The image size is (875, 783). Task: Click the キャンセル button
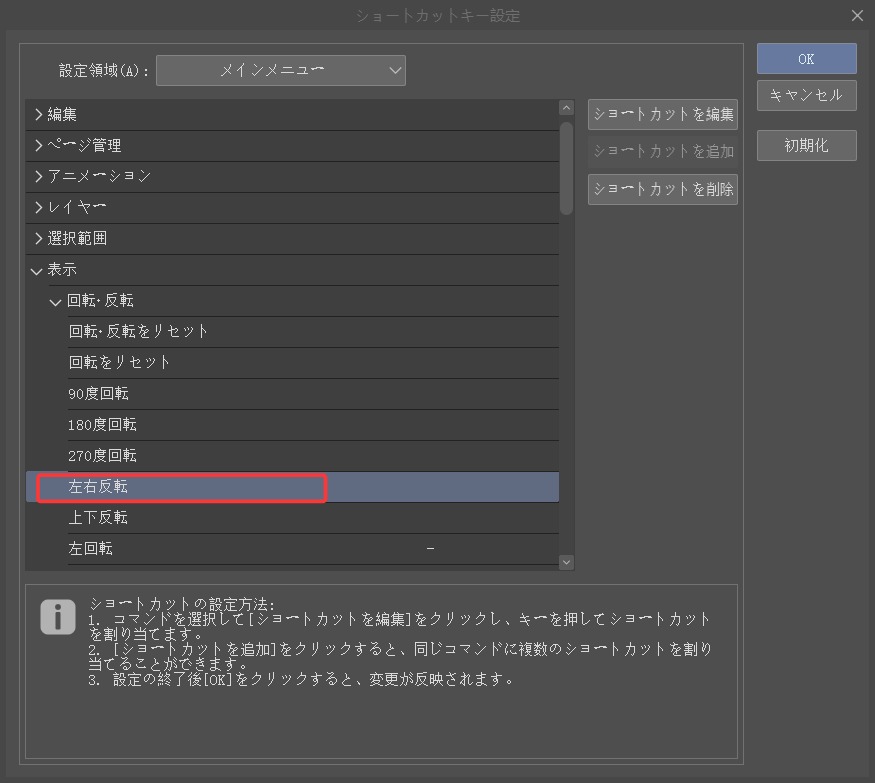click(x=806, y=95)
